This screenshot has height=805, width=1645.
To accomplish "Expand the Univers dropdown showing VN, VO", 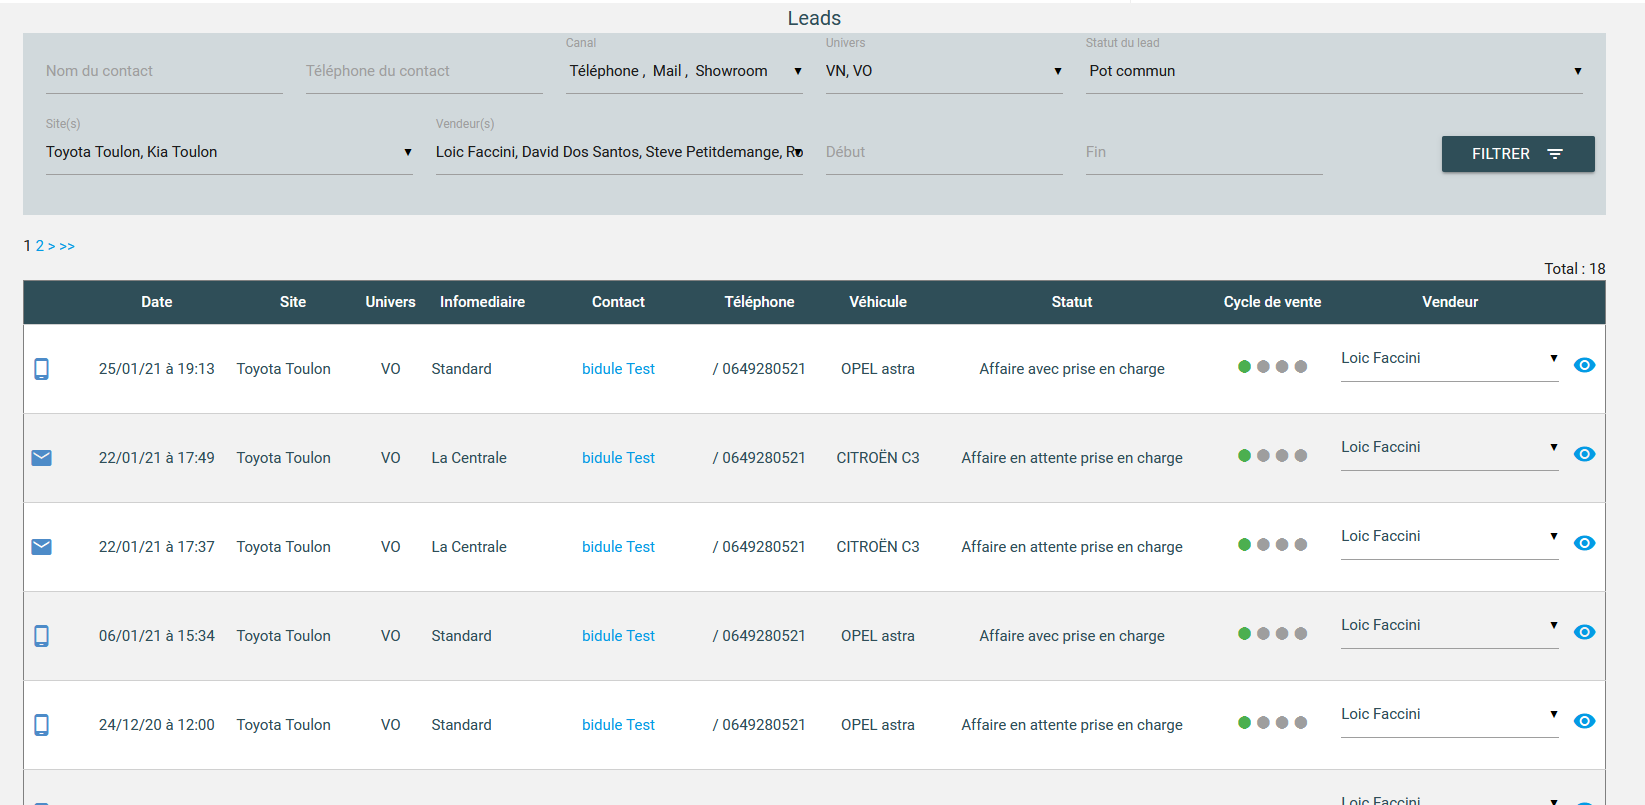I will click(943, 71).
